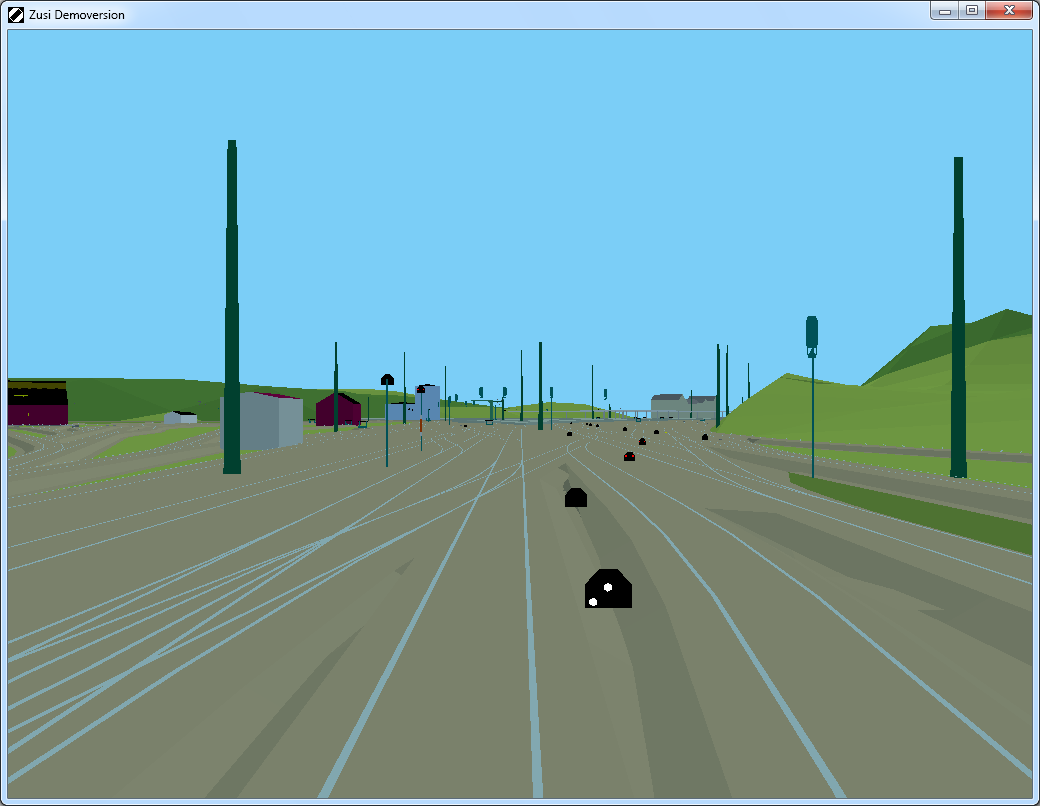Click the Zusi application icon in title bar

coord(16,14)
